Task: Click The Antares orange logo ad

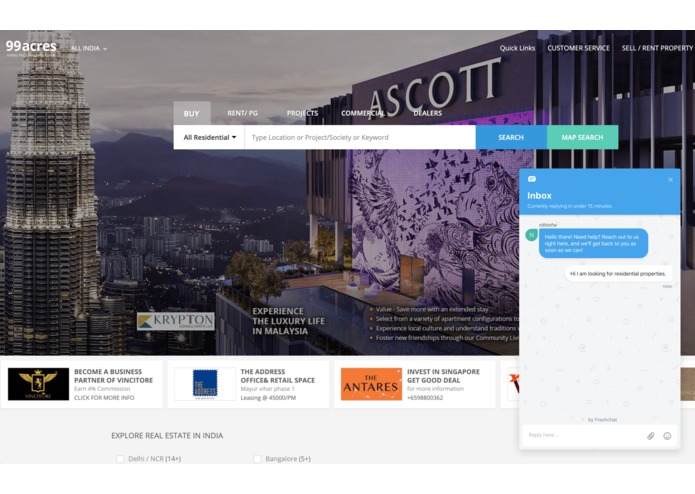Action: coord(371,384)
